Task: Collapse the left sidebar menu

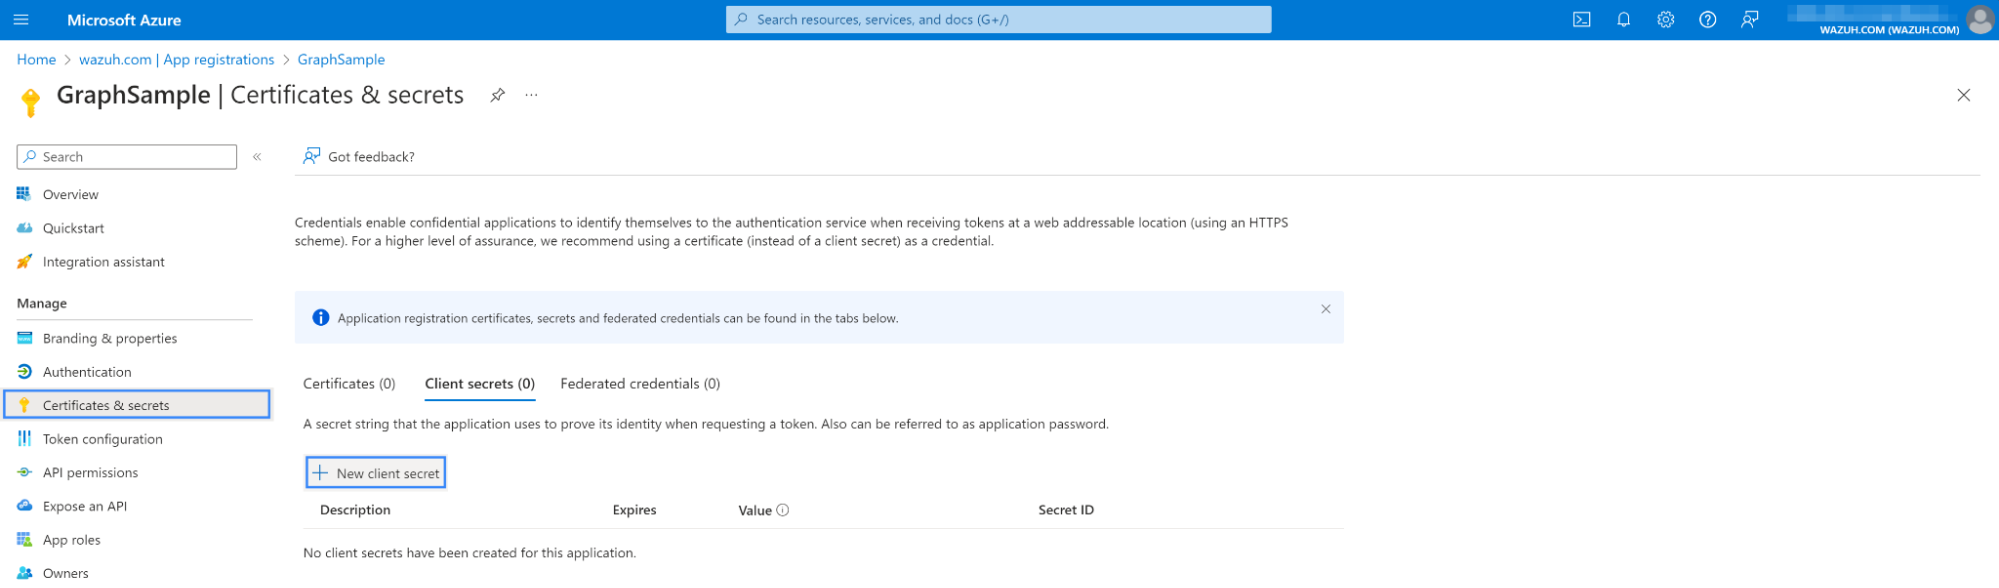Action: tap(257, 157)
